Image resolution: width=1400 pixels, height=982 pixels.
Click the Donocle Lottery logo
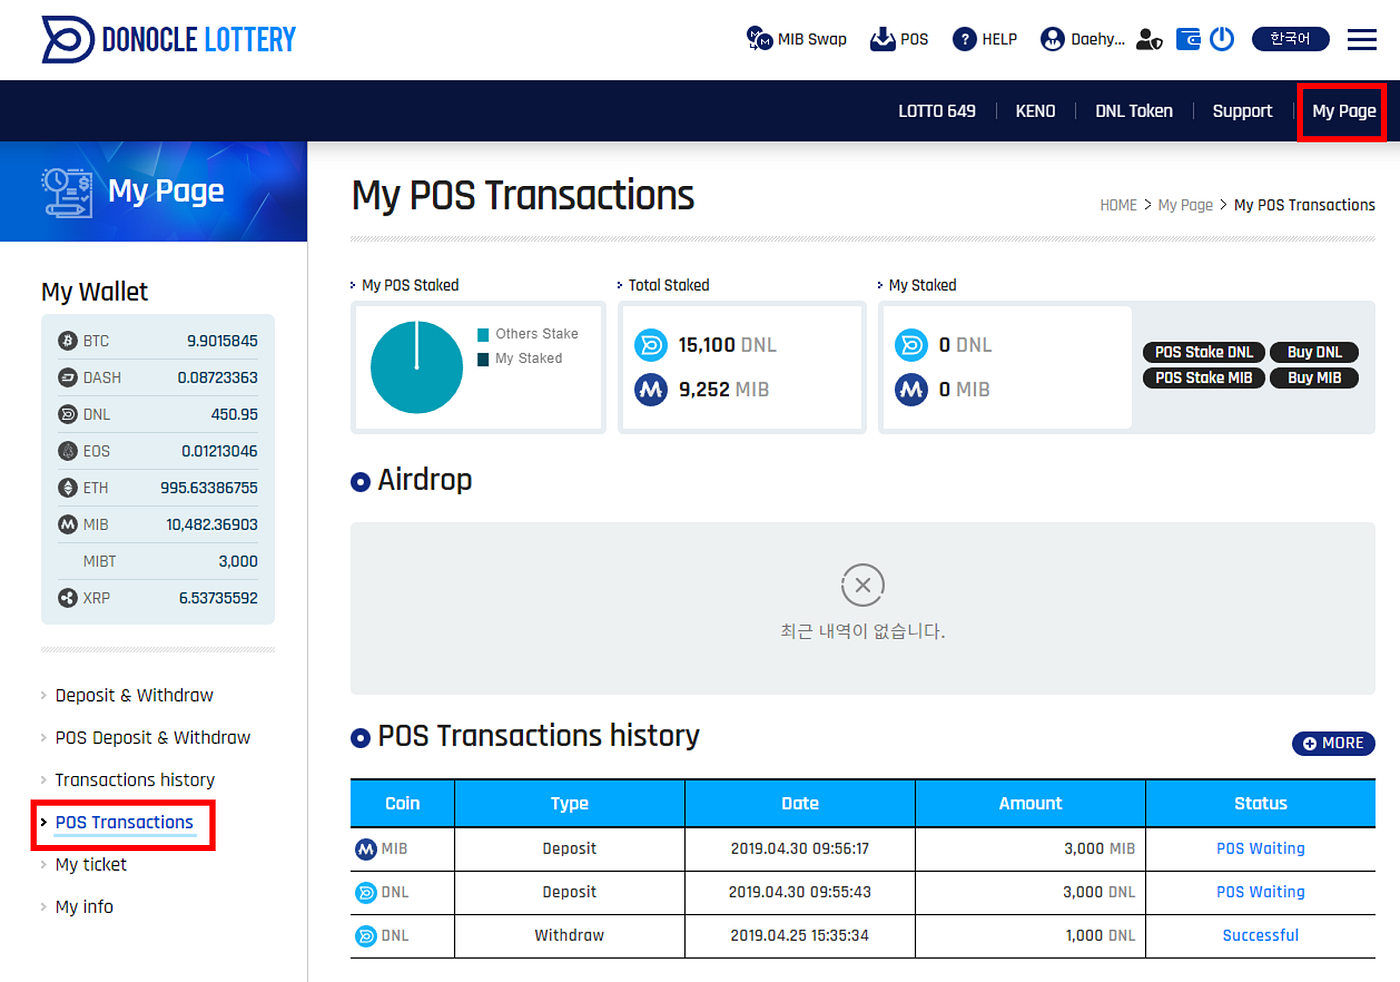pyautogui.click(x=168, y=40)
